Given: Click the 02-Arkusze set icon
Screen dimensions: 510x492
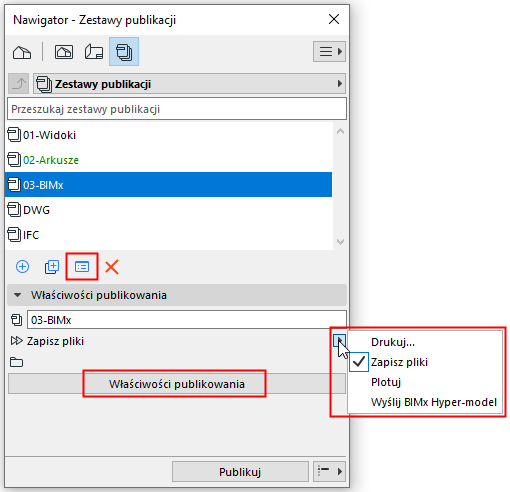Looking at the screenshot, I should tap(14, 160).
